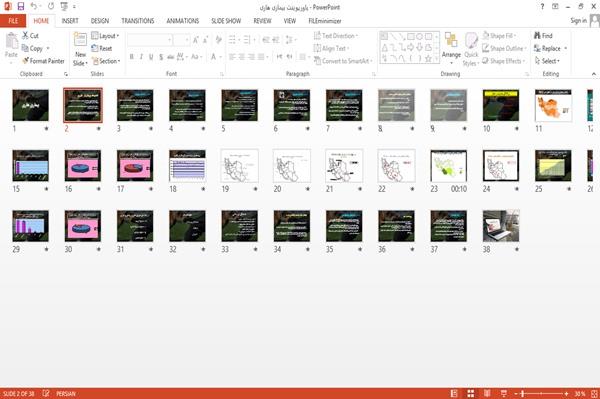Open the Layout dropdown
This screenshot has height=399, width=600.
click(x=105, y=36)
